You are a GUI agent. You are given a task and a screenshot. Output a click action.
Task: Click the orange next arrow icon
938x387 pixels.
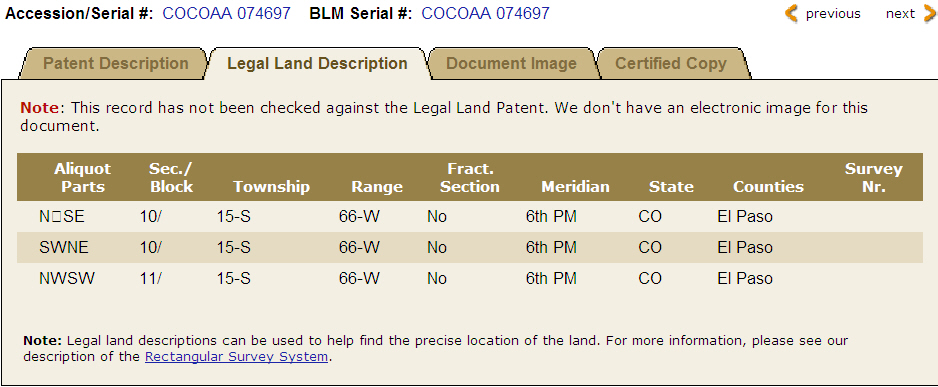(930, 13)
